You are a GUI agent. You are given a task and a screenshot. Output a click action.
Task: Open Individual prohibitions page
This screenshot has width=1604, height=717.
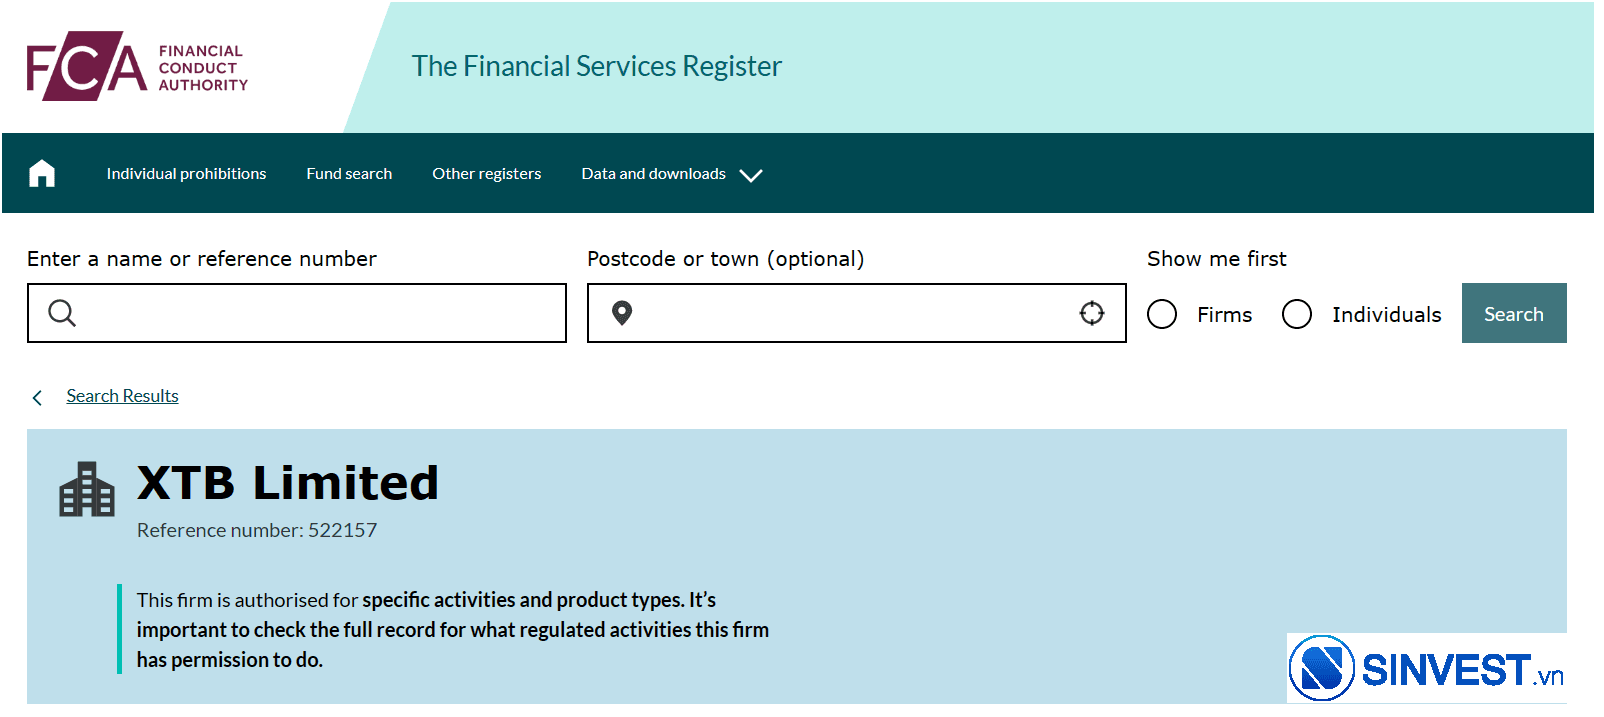click(186, 174)
